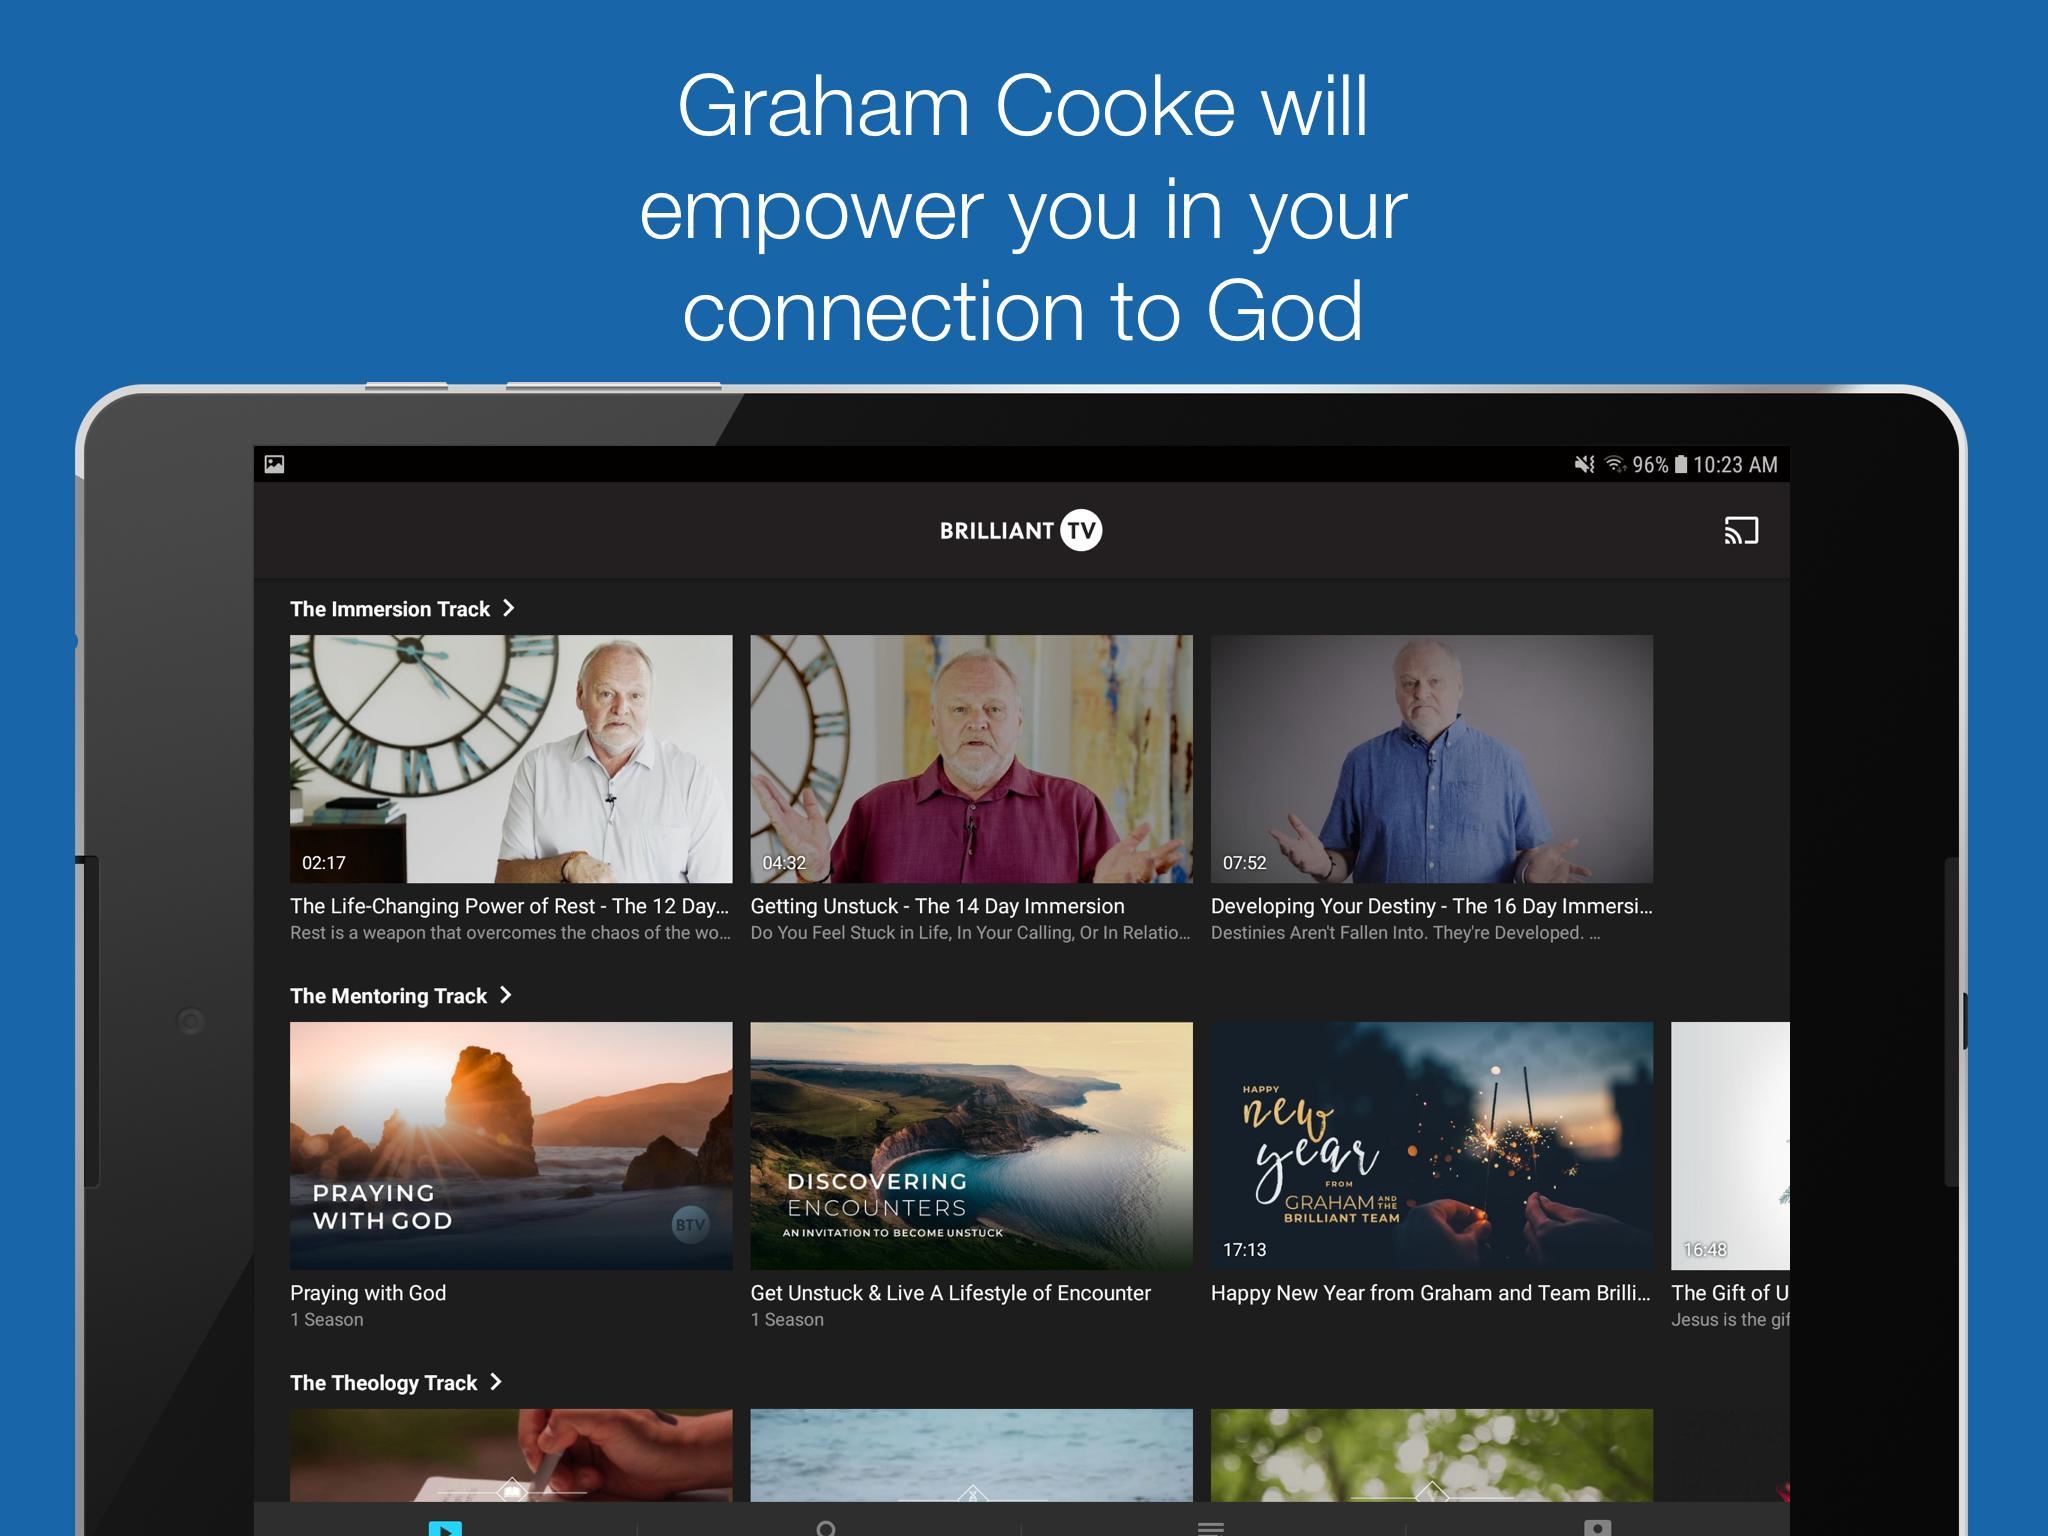Select title 'Get Unstuck & Live A Lifestyle of Encounter'

tap(950, 1293)
